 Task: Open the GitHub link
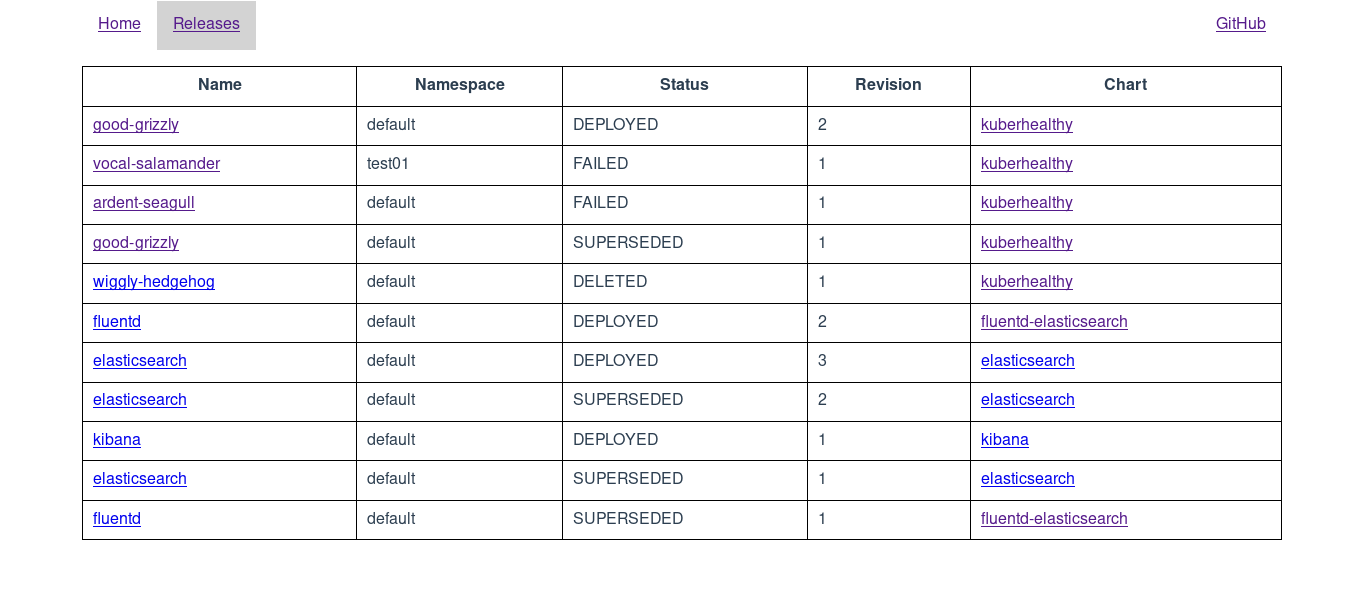1240,23
